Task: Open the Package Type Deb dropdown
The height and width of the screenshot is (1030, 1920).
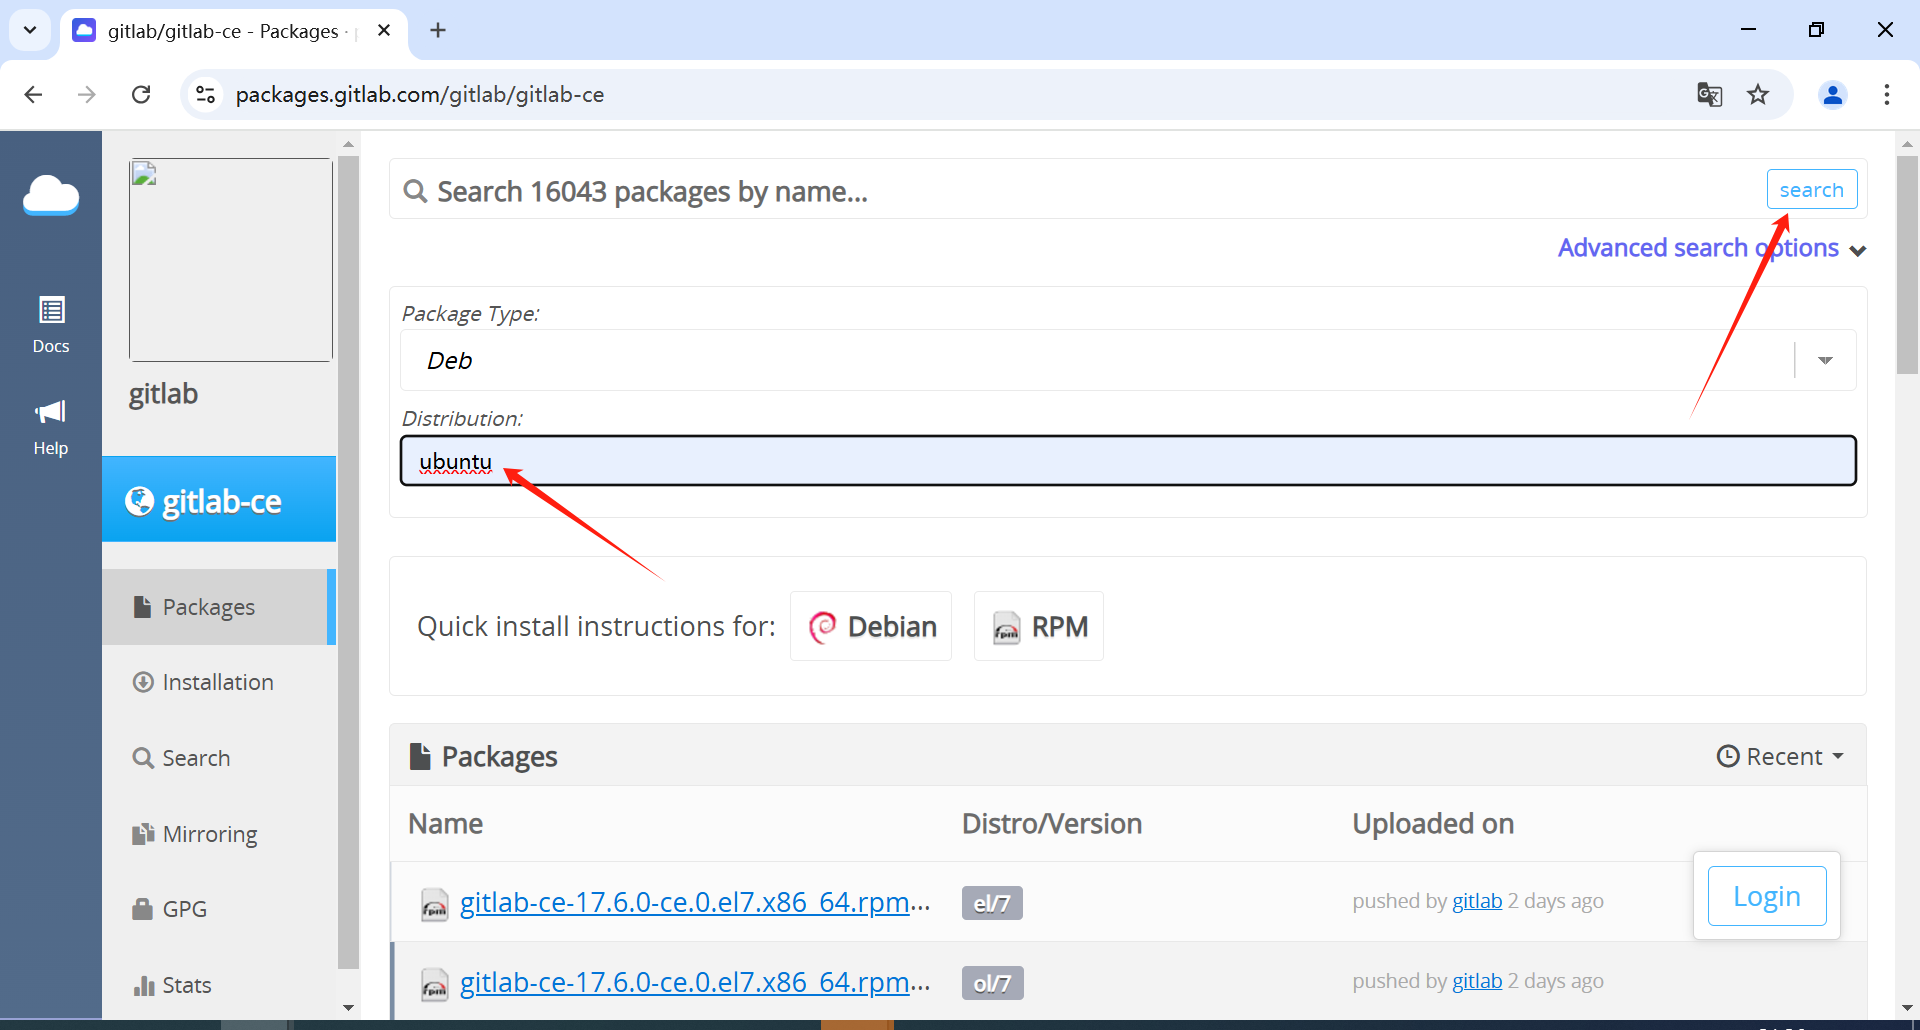Action: pos(1128,360)
